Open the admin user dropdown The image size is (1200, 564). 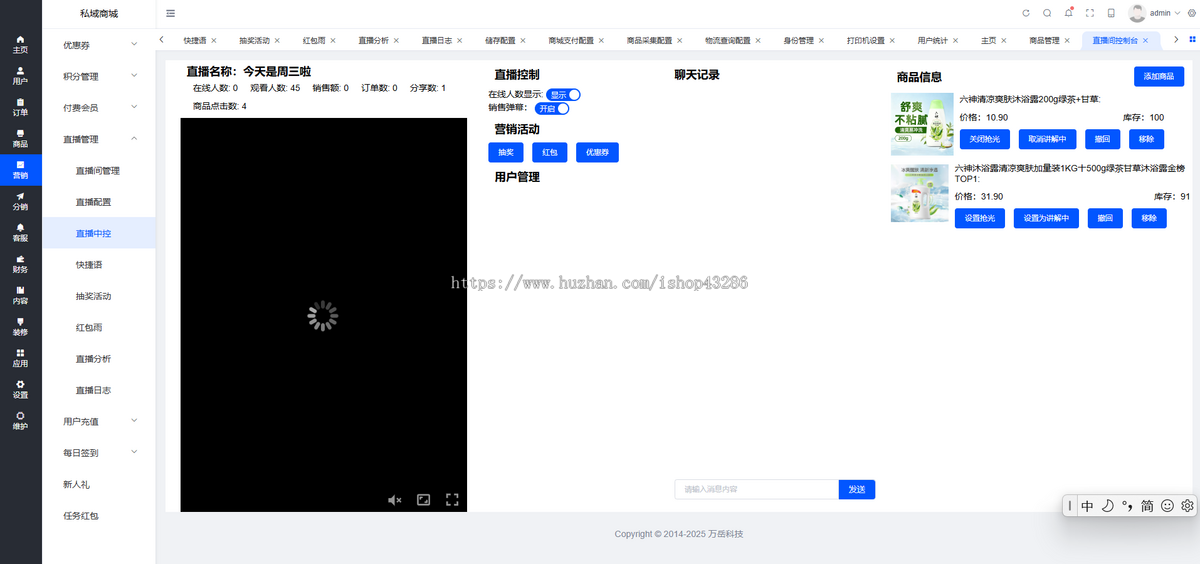pos(1153,13)
